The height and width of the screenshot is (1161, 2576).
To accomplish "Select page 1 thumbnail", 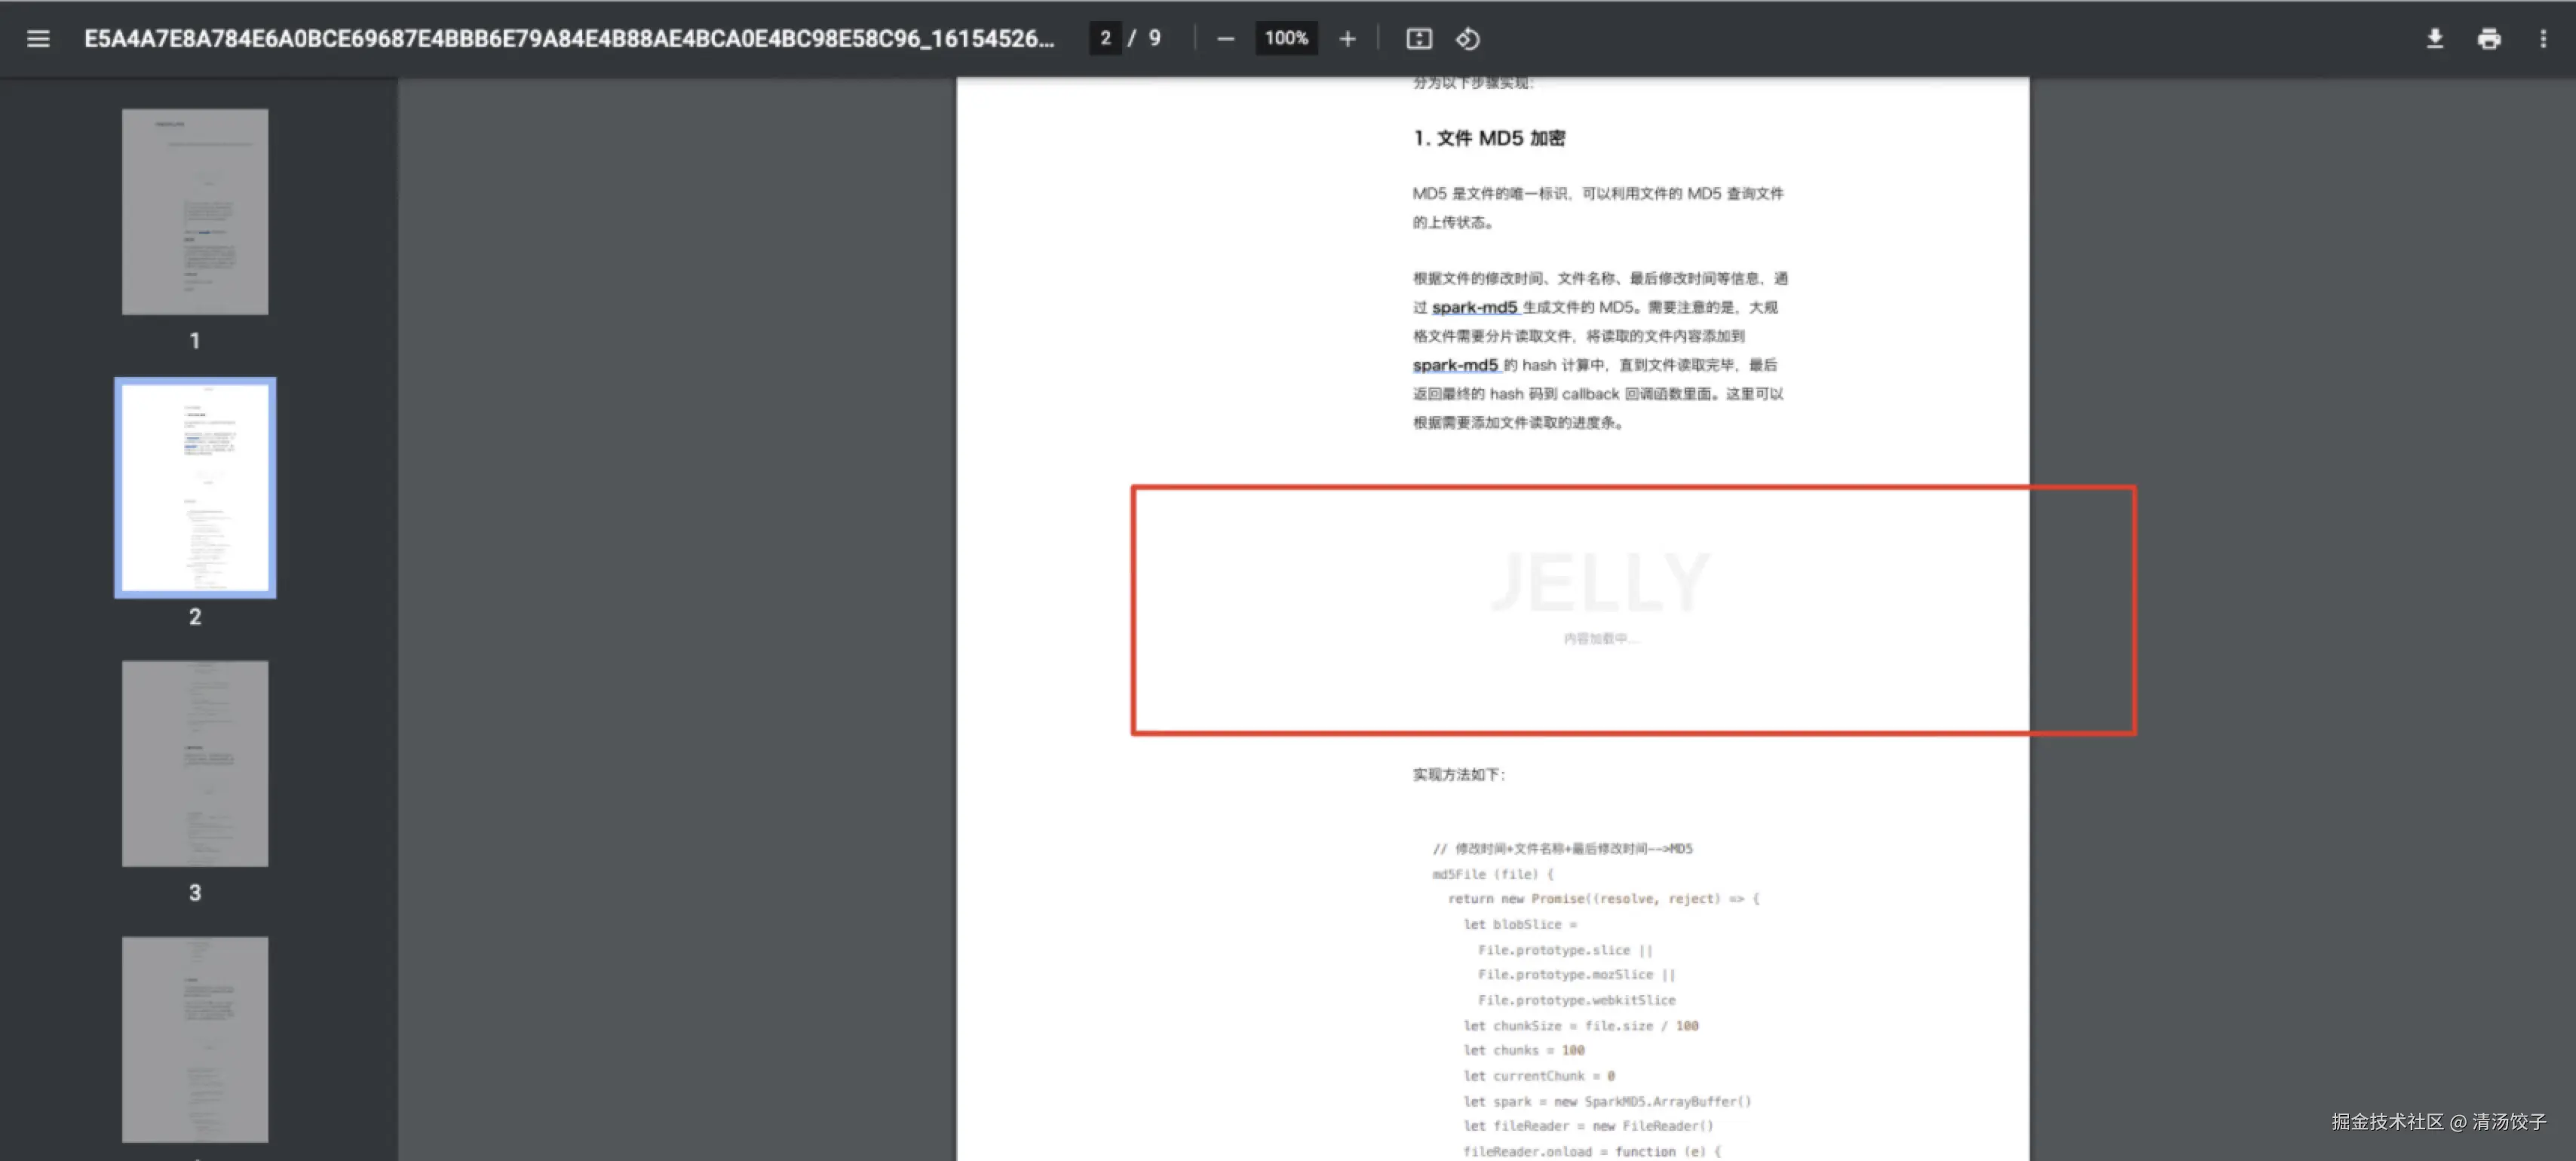I will 195,212.
